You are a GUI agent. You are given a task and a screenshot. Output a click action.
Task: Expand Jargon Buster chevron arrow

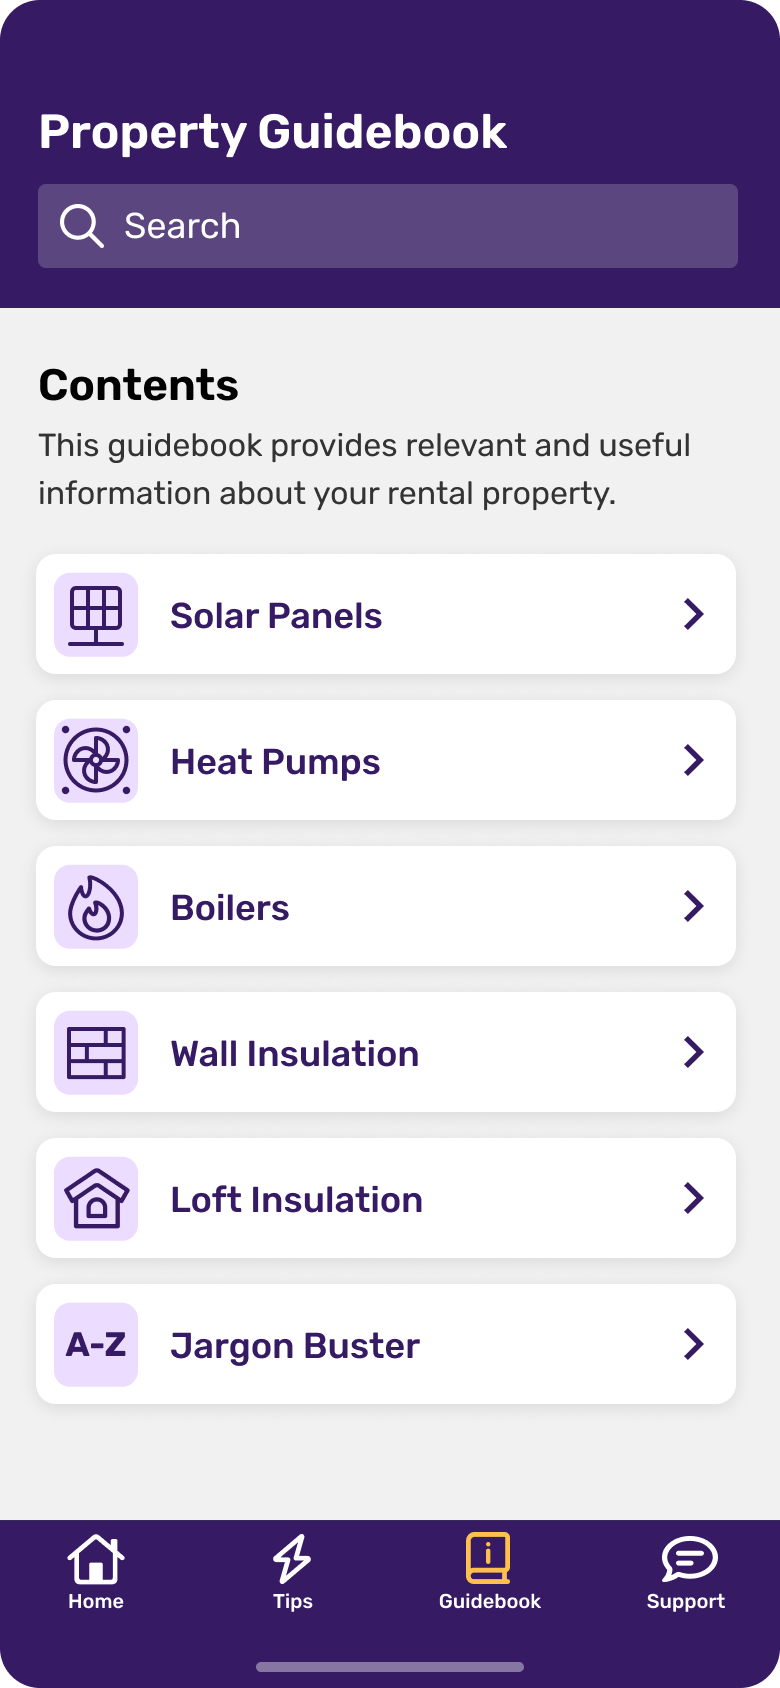tap(694, 1344)
